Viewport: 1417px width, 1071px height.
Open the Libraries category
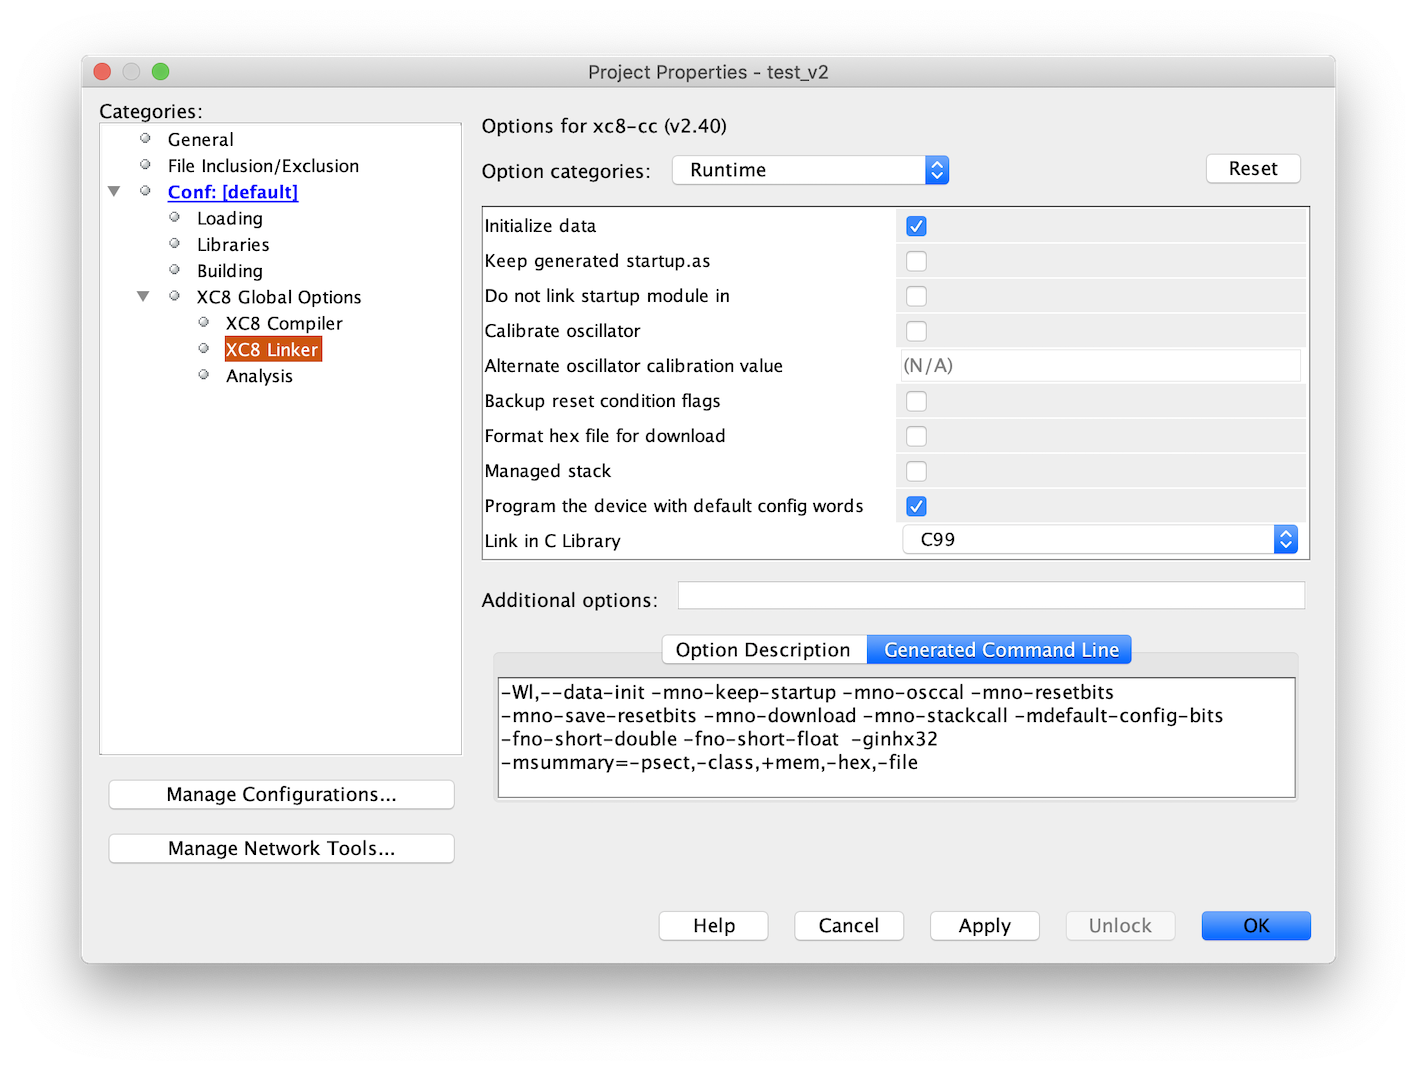pyautogui.click(x=233, y=245)
